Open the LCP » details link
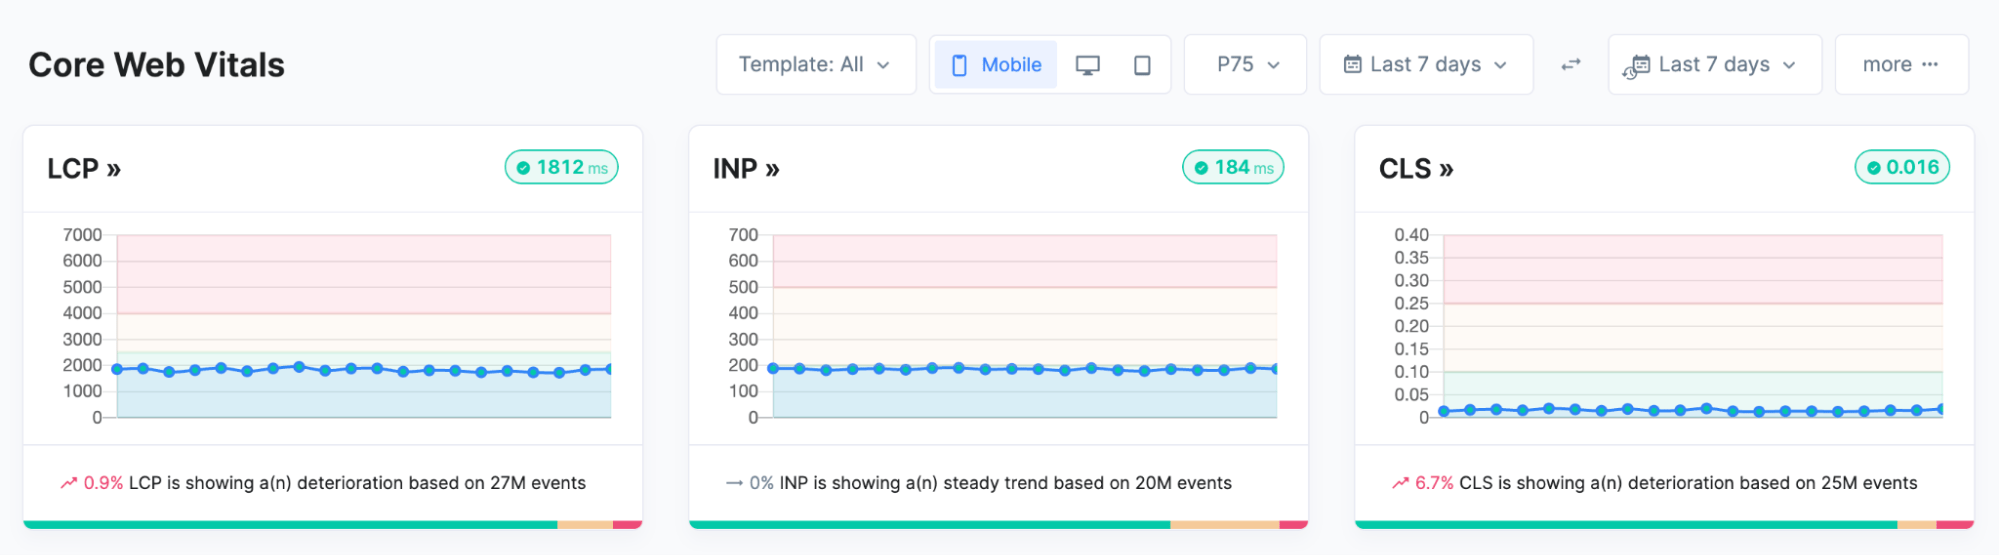The image size is (1999, 556). [84, 169]
